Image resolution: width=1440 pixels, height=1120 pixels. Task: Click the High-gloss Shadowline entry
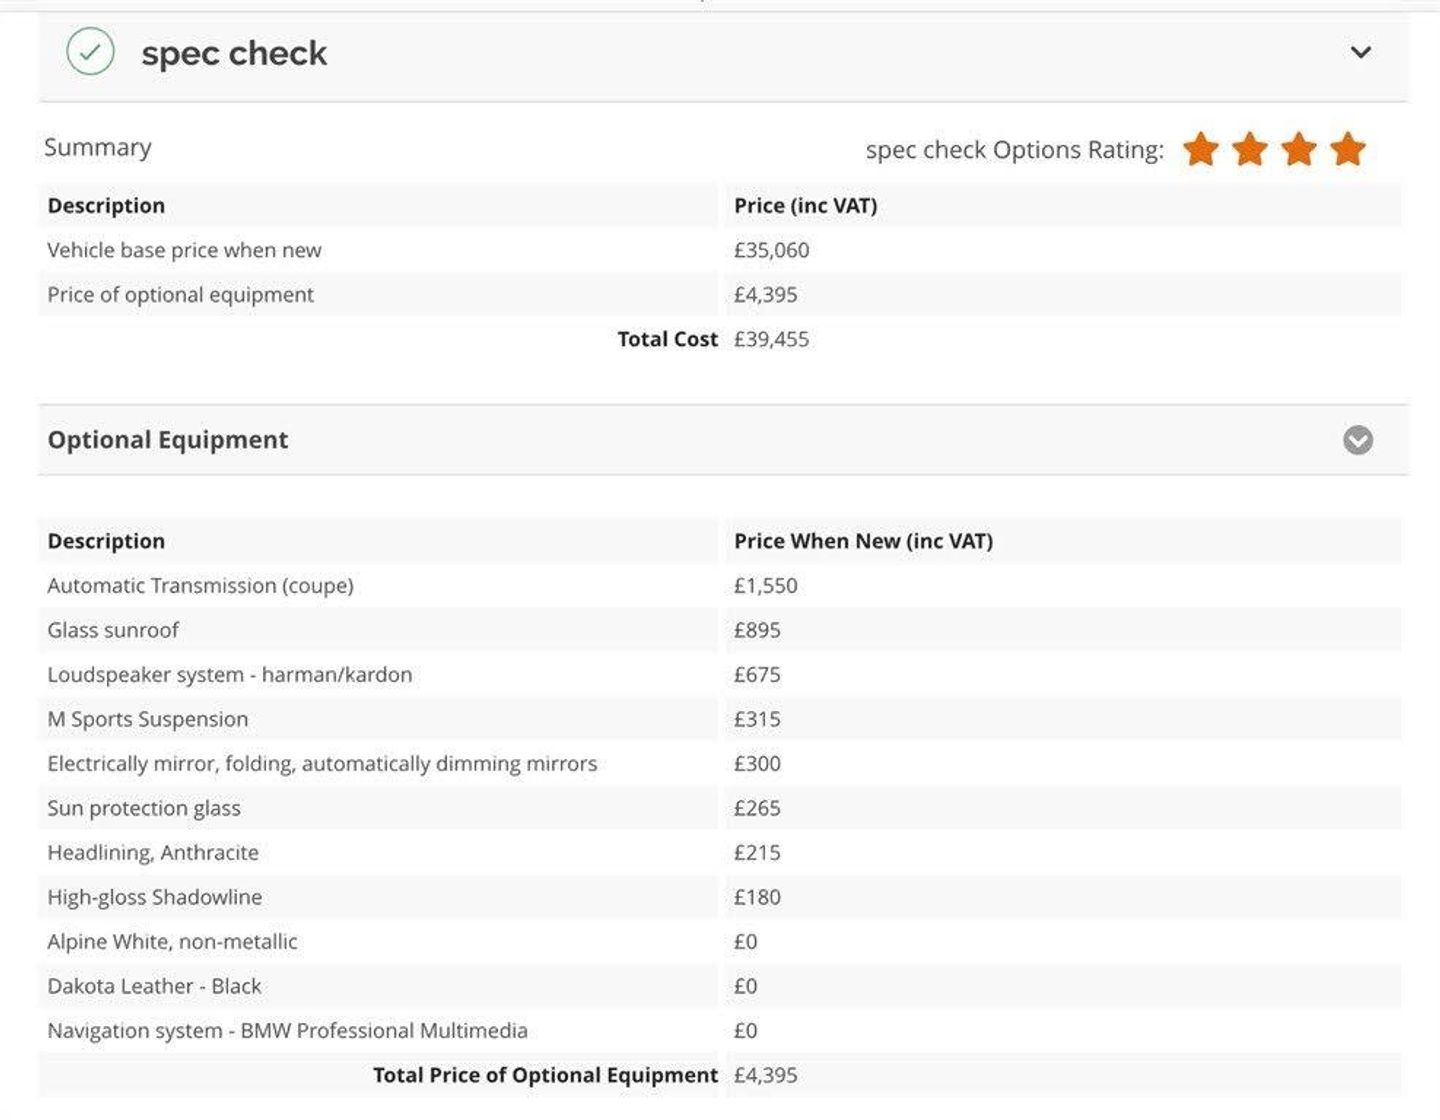click(155, 897)
